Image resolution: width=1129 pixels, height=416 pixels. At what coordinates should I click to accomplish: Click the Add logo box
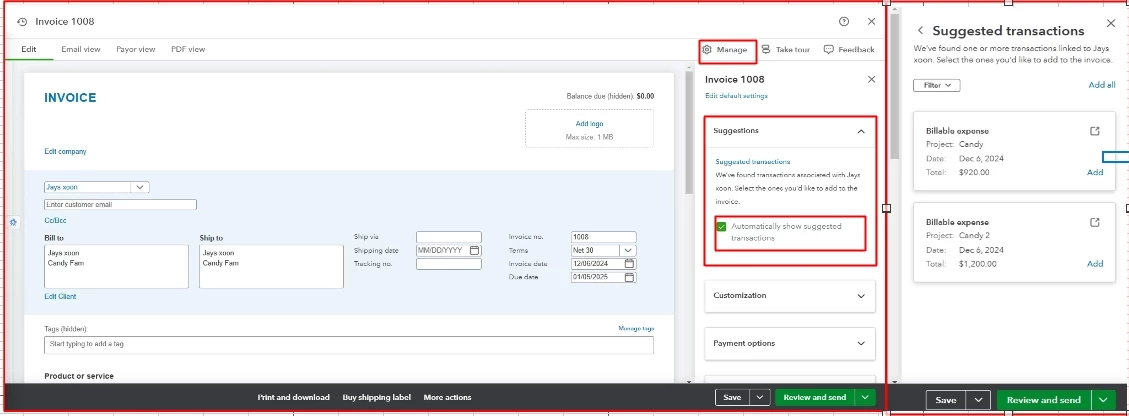(x=590, y=129)
